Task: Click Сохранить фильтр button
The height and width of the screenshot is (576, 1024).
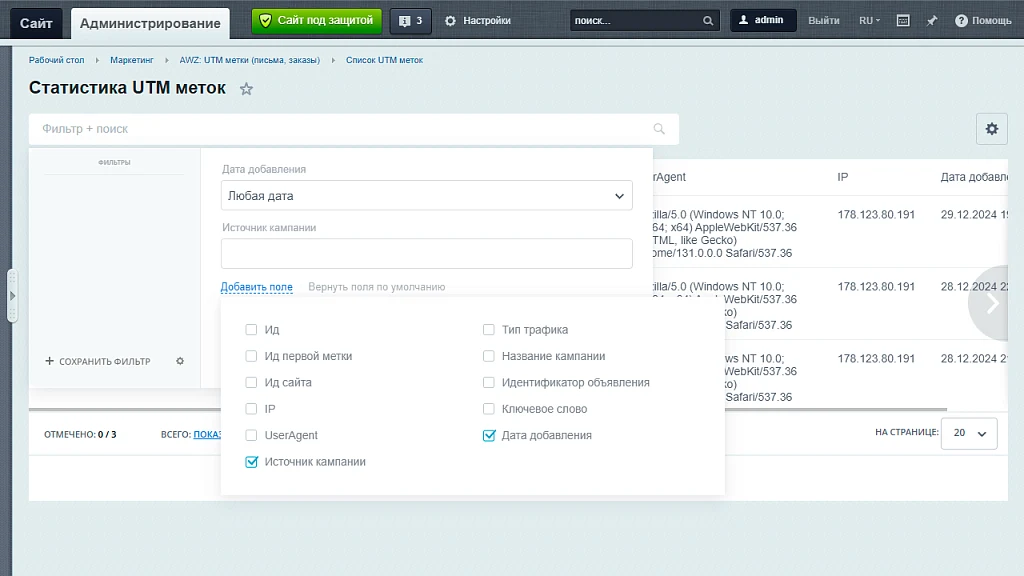Action: 98,361
